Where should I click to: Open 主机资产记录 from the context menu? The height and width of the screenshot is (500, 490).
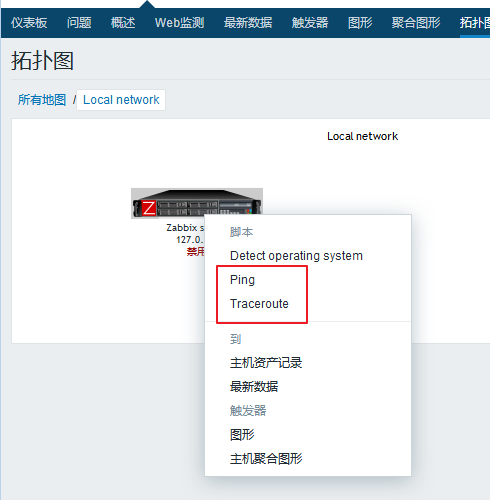[266, 363]
